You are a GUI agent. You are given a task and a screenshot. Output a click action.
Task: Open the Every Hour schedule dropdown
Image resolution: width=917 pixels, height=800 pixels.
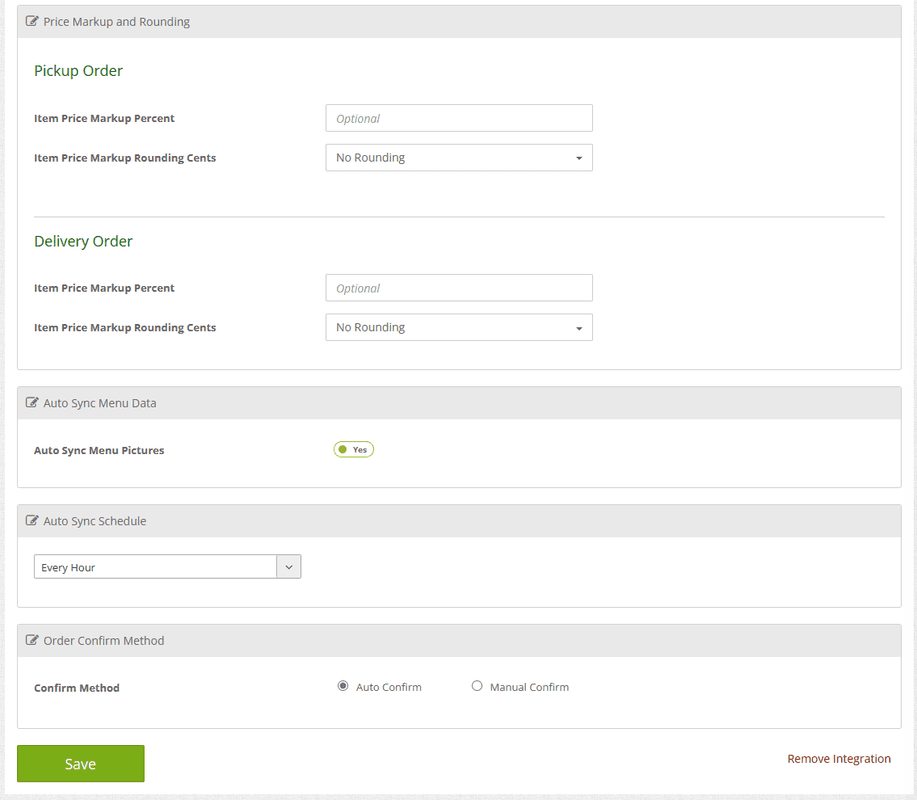167,567
